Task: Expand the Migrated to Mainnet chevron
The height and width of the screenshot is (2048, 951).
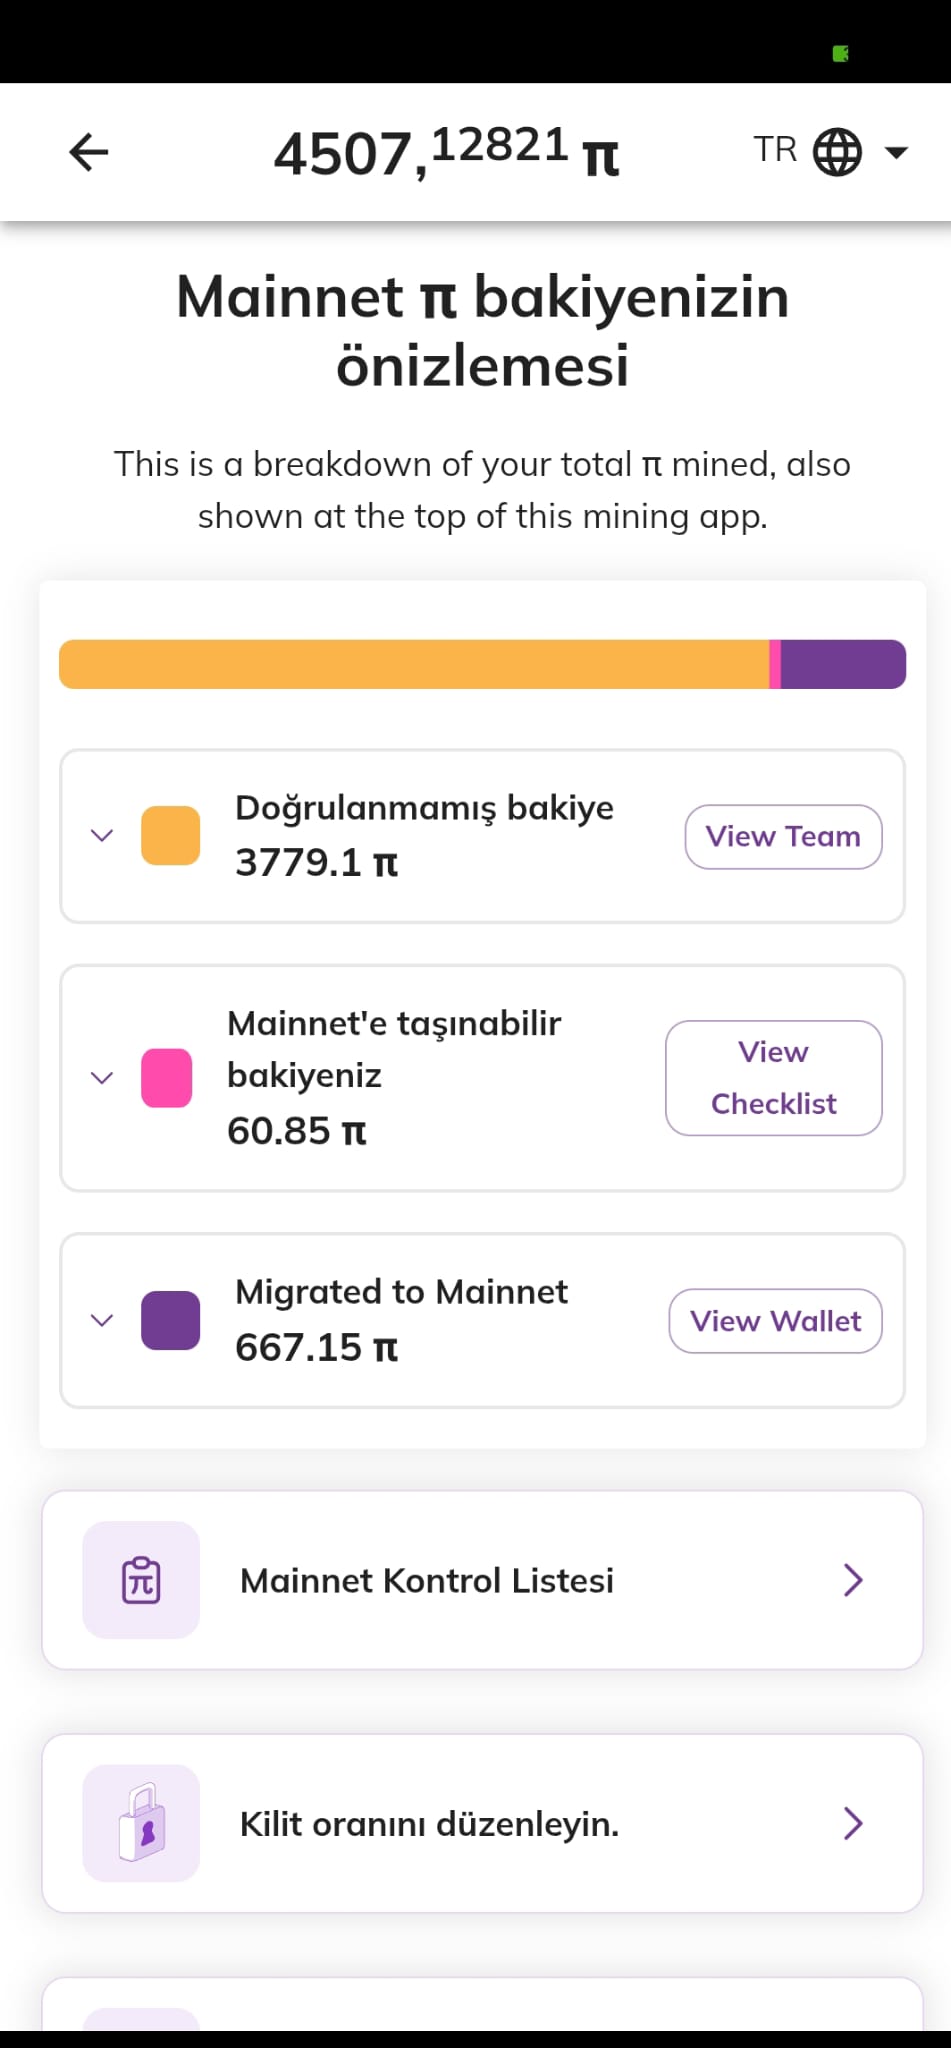Action: pyautogui.click(x=102, y=1320)
